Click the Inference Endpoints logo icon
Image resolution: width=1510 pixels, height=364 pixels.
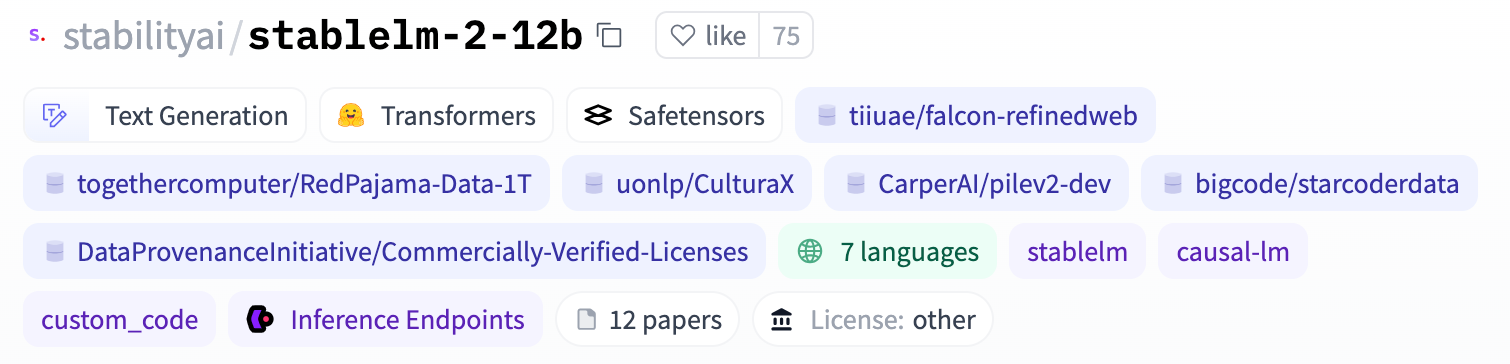tap(261, 320)
